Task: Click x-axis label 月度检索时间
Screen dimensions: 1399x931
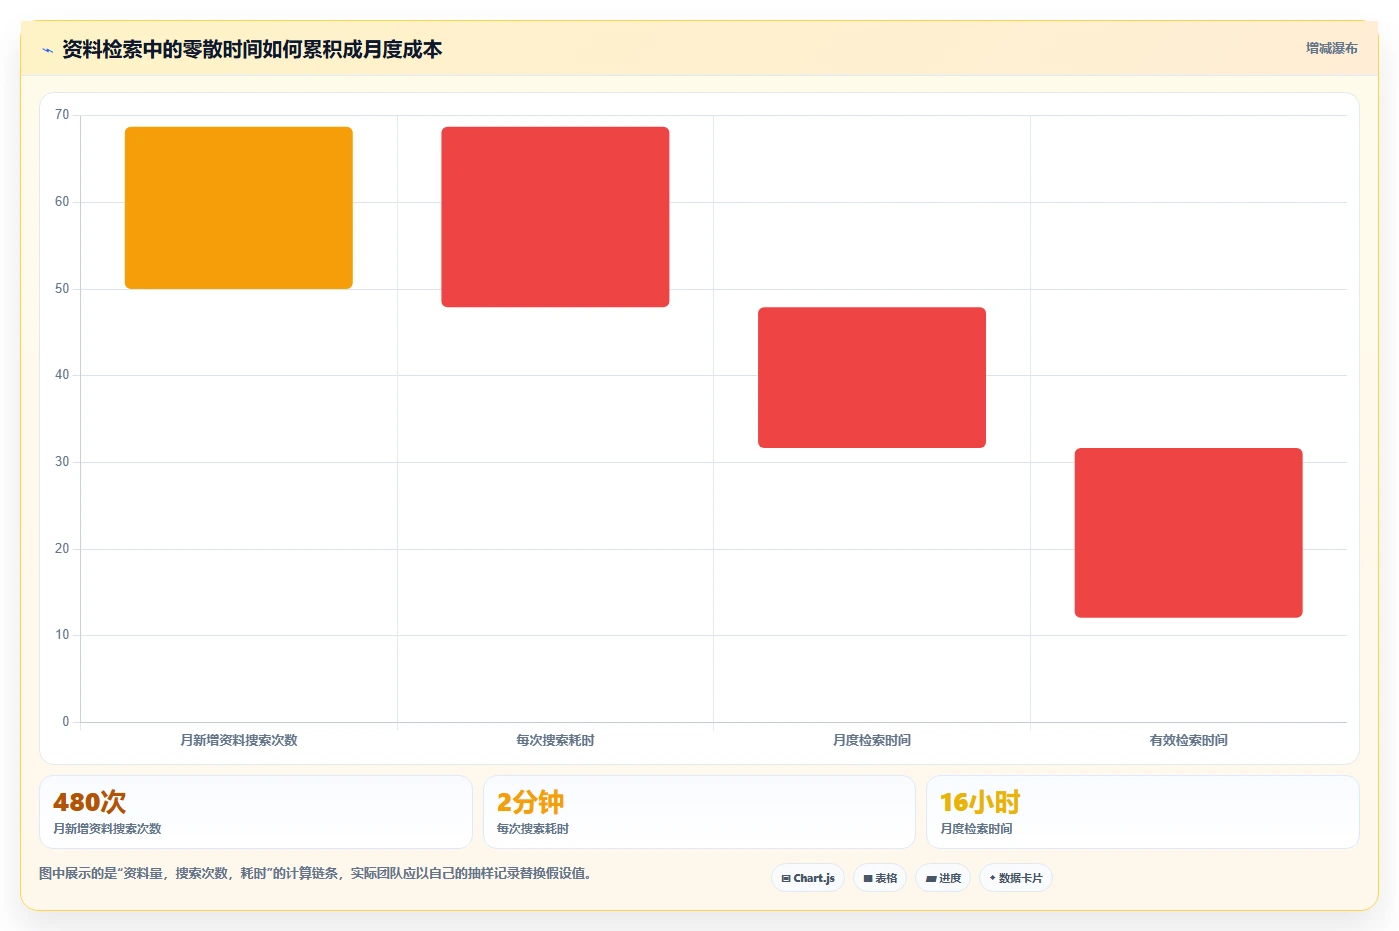Action: tap(872, 740)
